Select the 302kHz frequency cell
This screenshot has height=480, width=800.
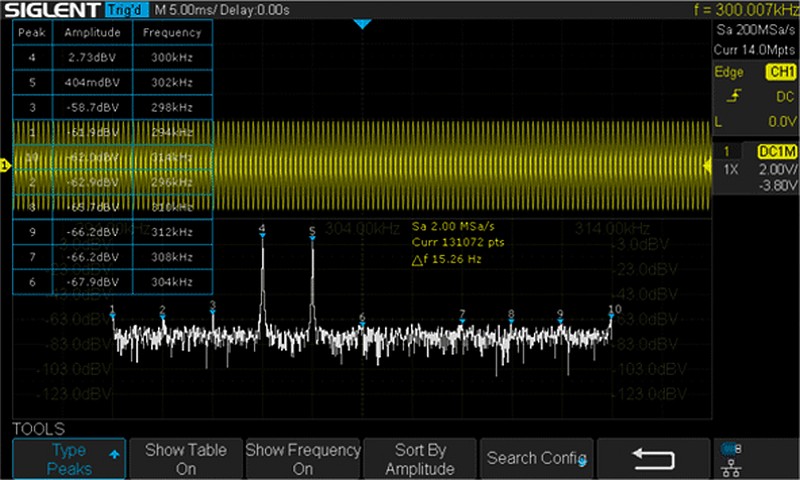click(x=172, y=83)
